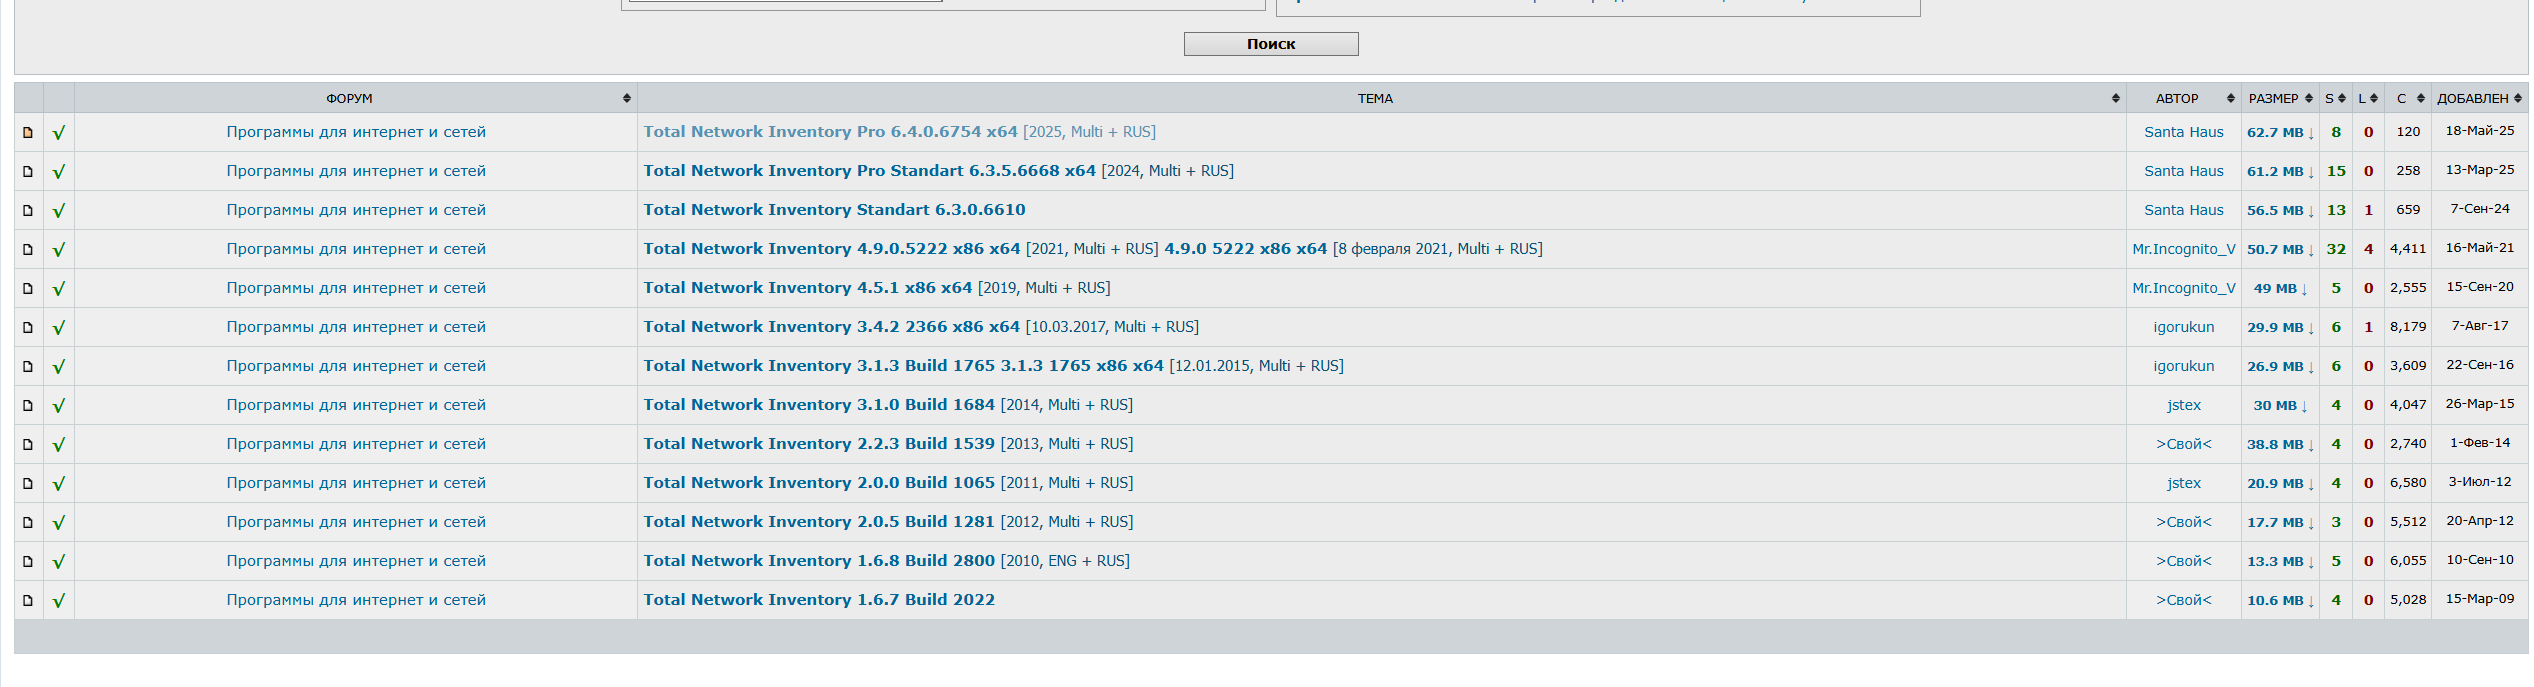
Task: Open author Santa Haus in 6.4.0.6754 row
Action: pos(2183,132)
